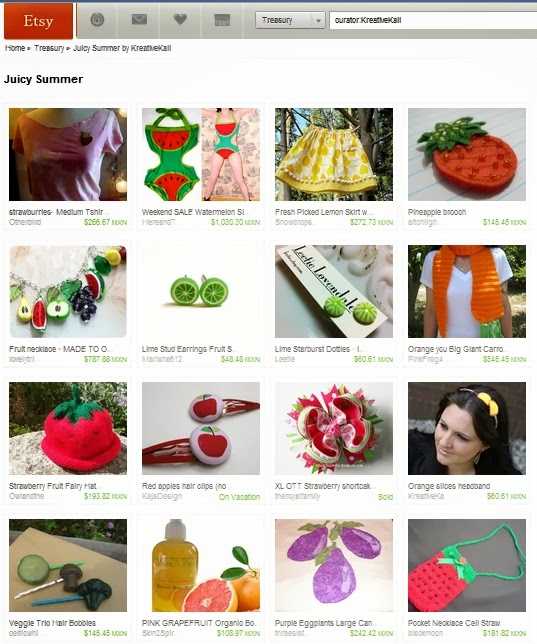Go to Home breadcrumb link
The height and width of the screenshot is (644, 537).
(x=15, y=48)
